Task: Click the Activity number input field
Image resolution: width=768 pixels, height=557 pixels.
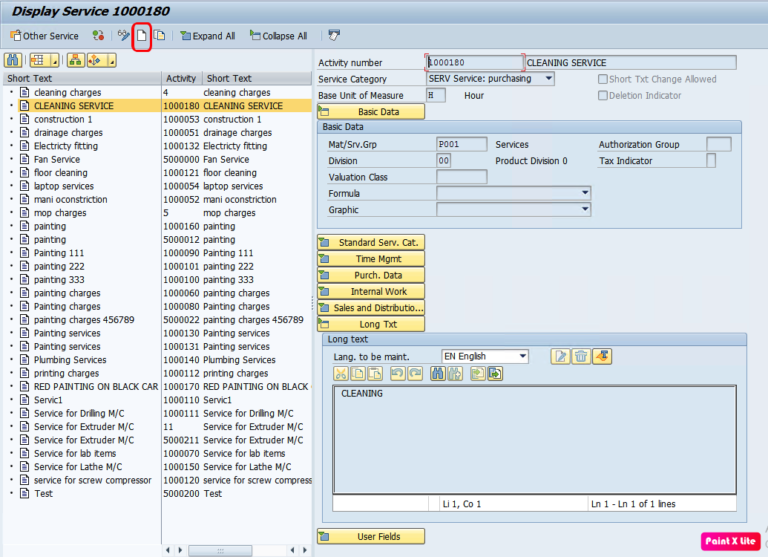Action: pos(474,62)
